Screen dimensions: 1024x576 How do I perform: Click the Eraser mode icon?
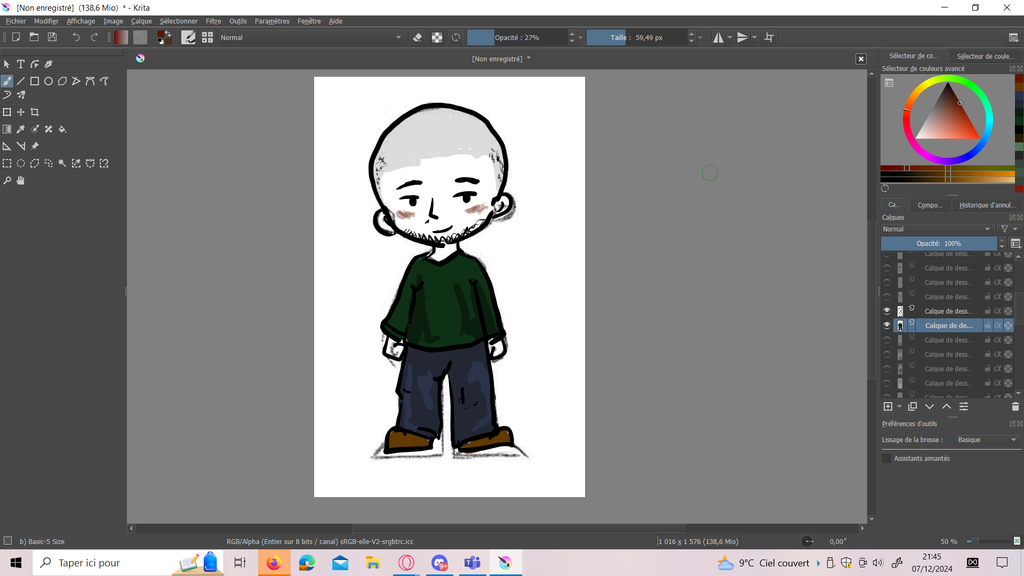[x=418, y=37]
